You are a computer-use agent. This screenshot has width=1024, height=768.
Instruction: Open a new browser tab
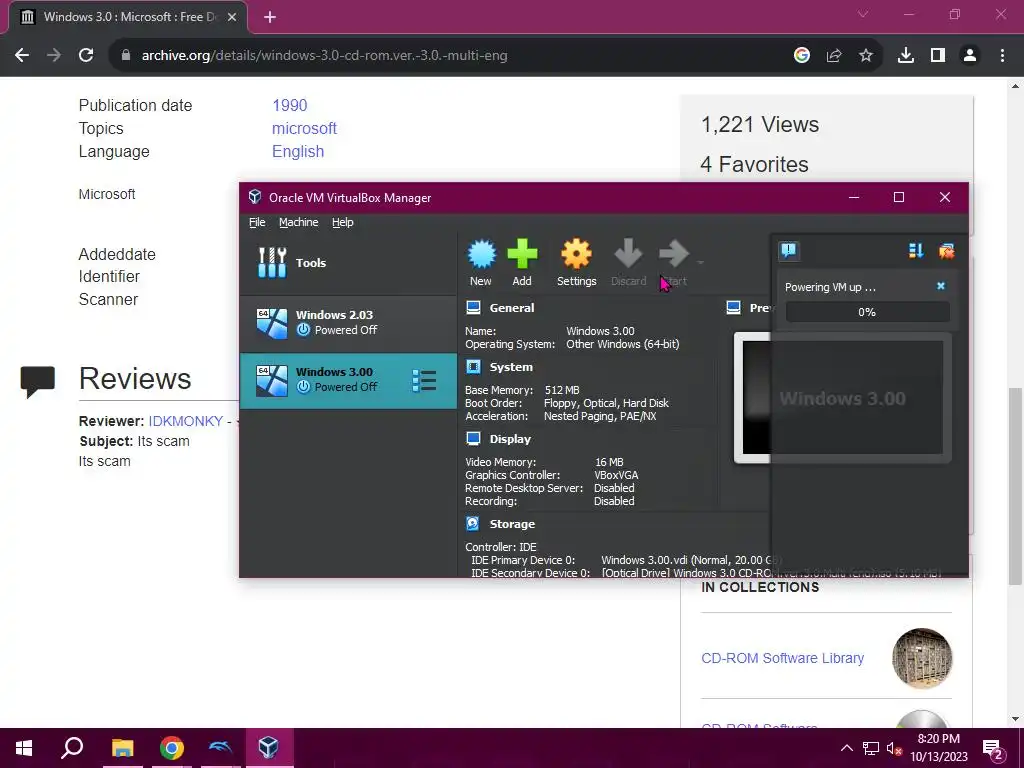pos(270,17)
